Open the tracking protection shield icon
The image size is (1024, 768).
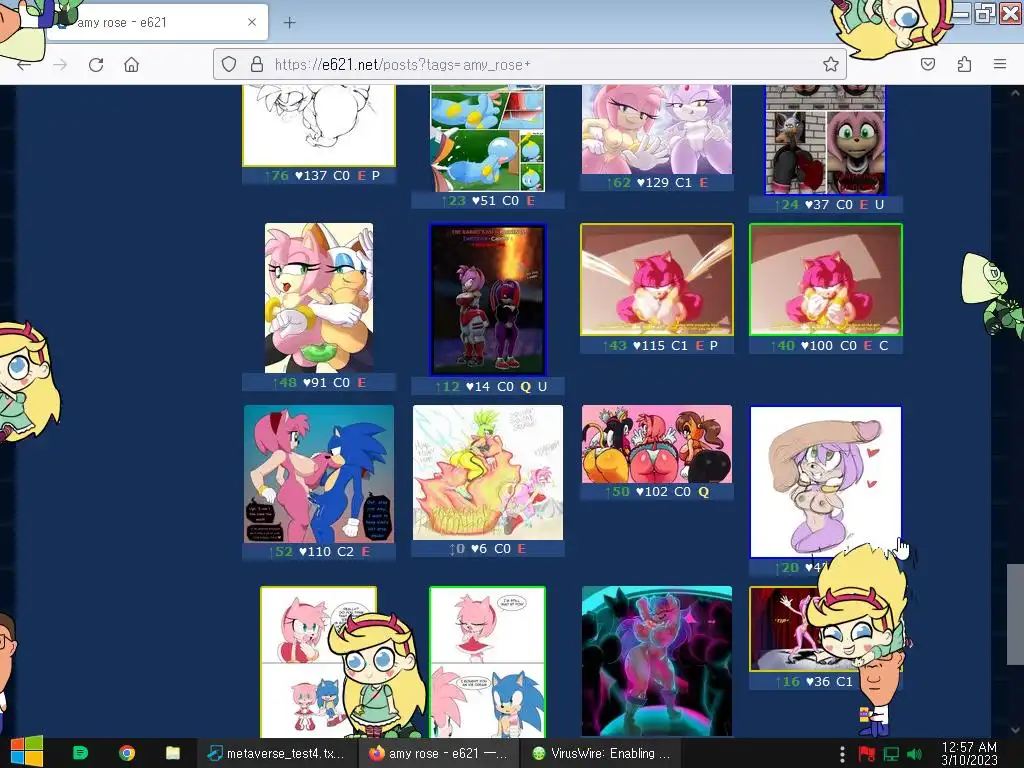point(229,64)
